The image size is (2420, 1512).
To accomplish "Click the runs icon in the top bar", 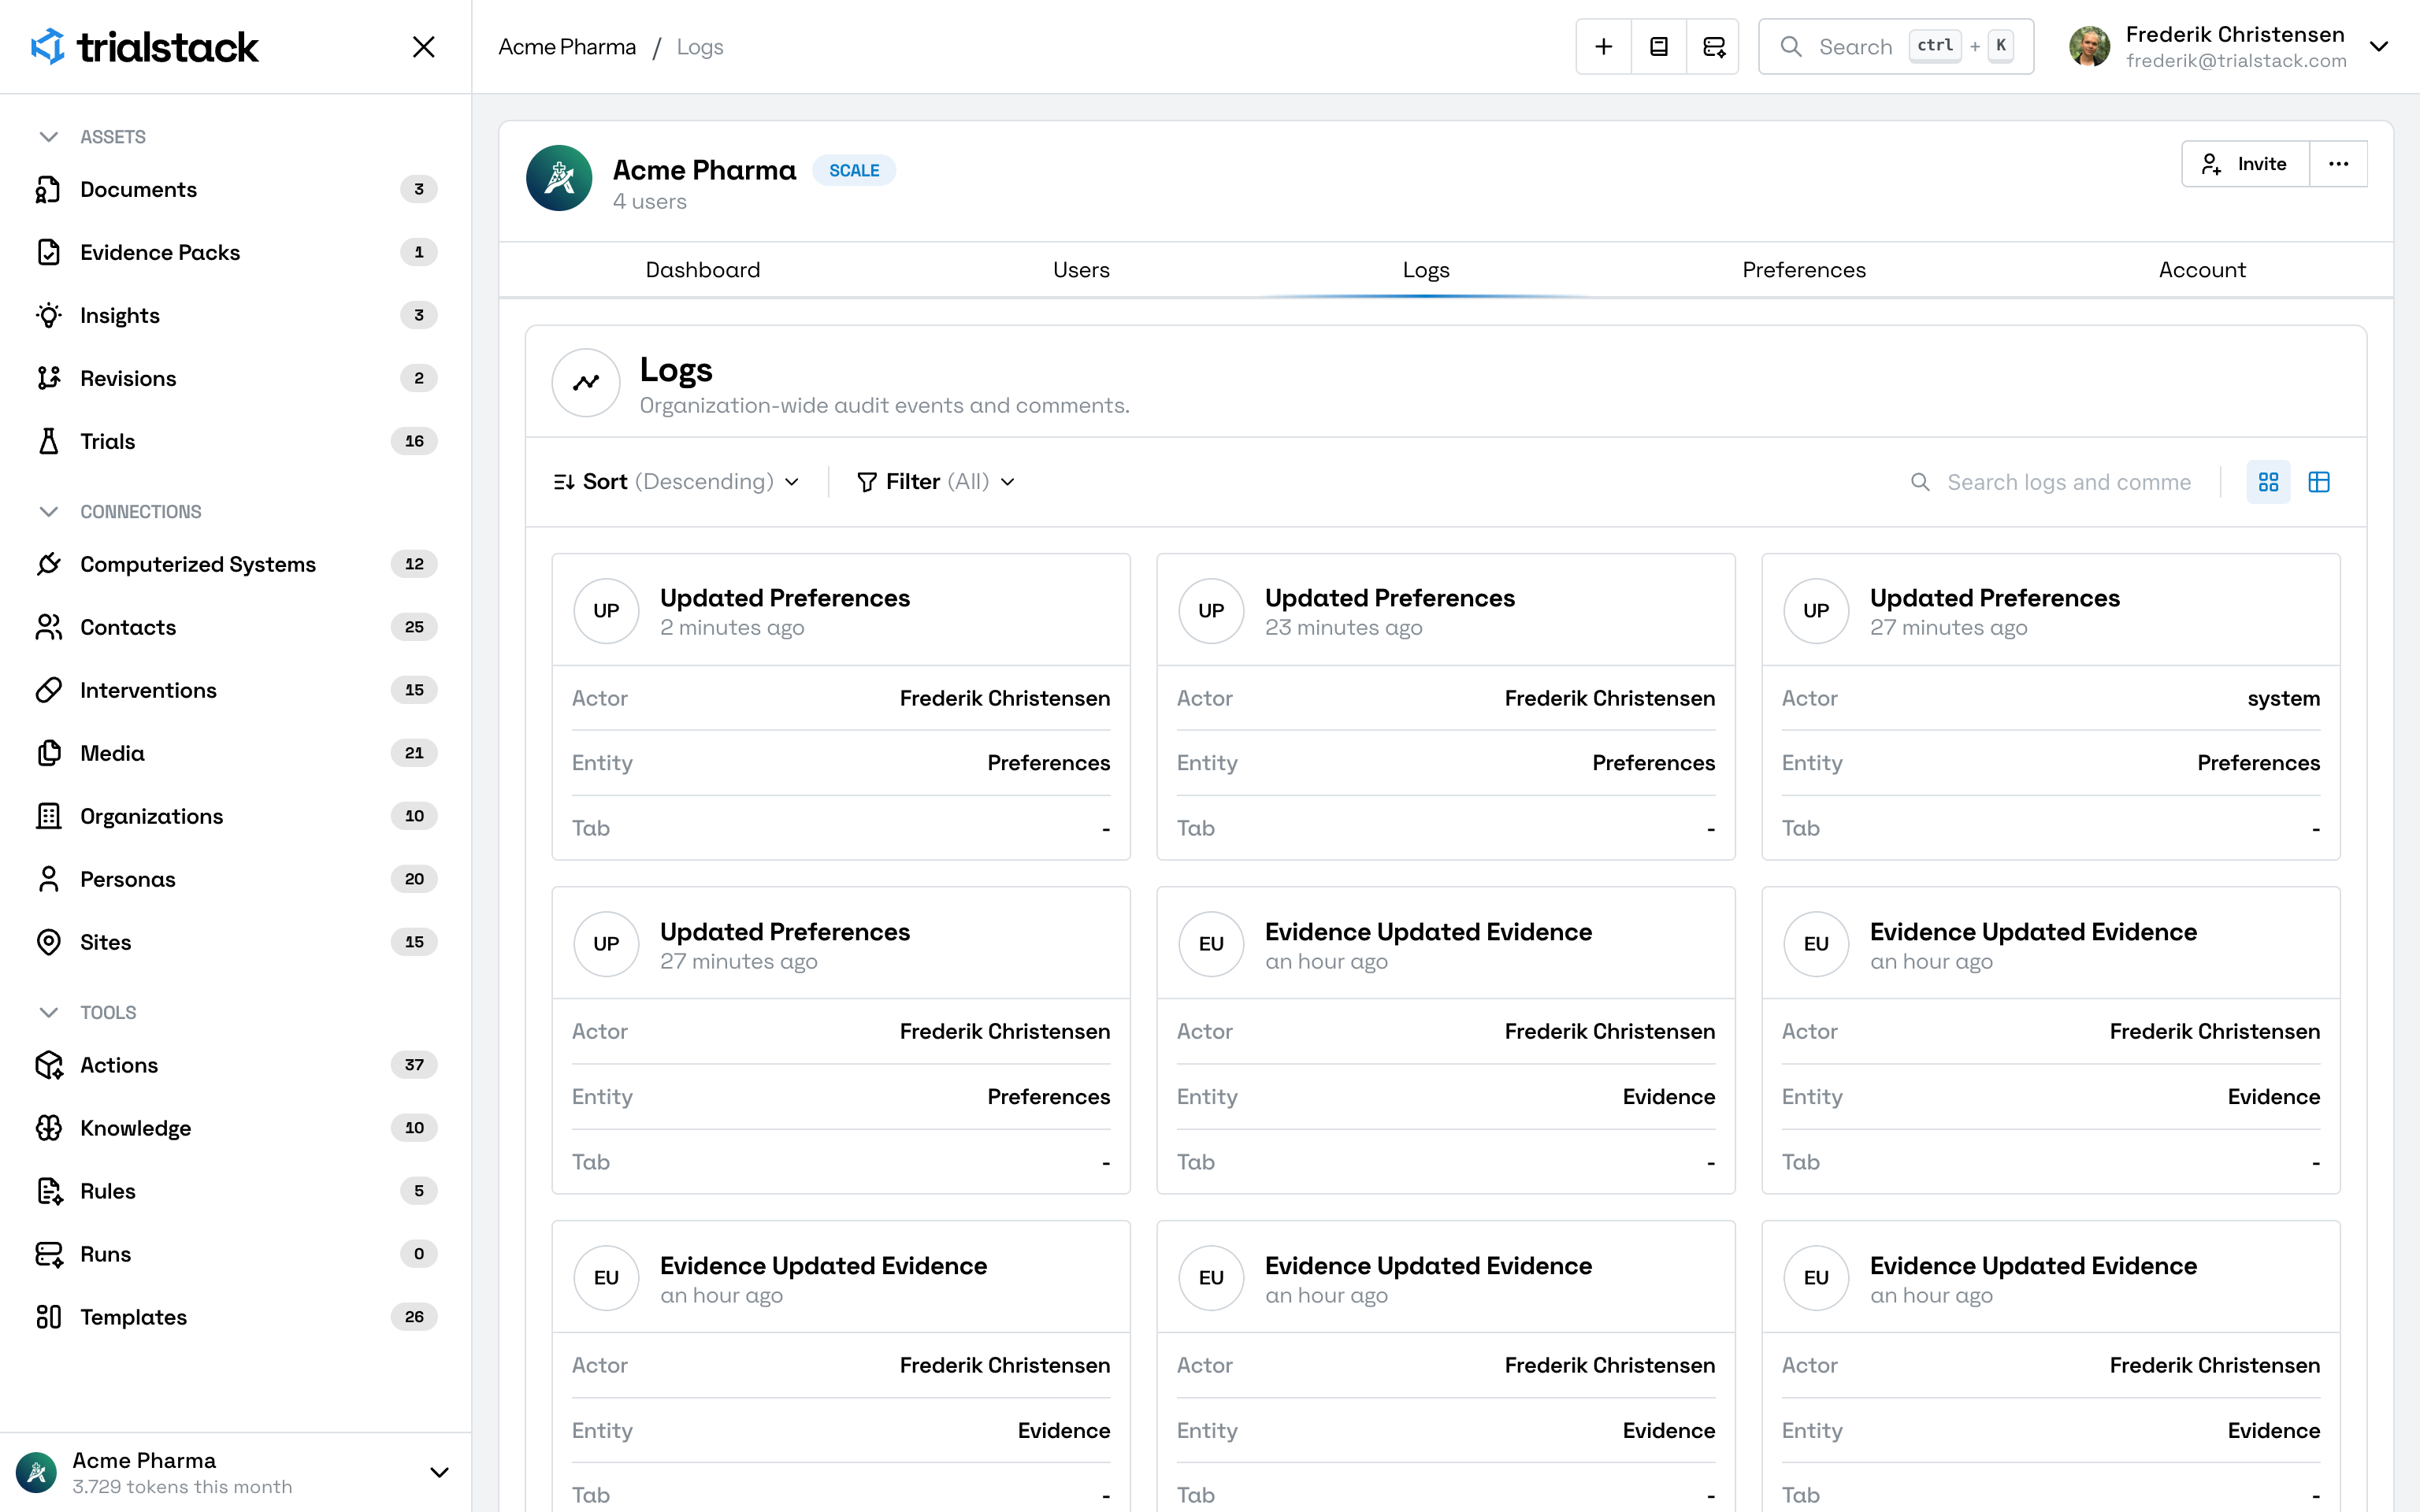I will tap(1713, 47).
